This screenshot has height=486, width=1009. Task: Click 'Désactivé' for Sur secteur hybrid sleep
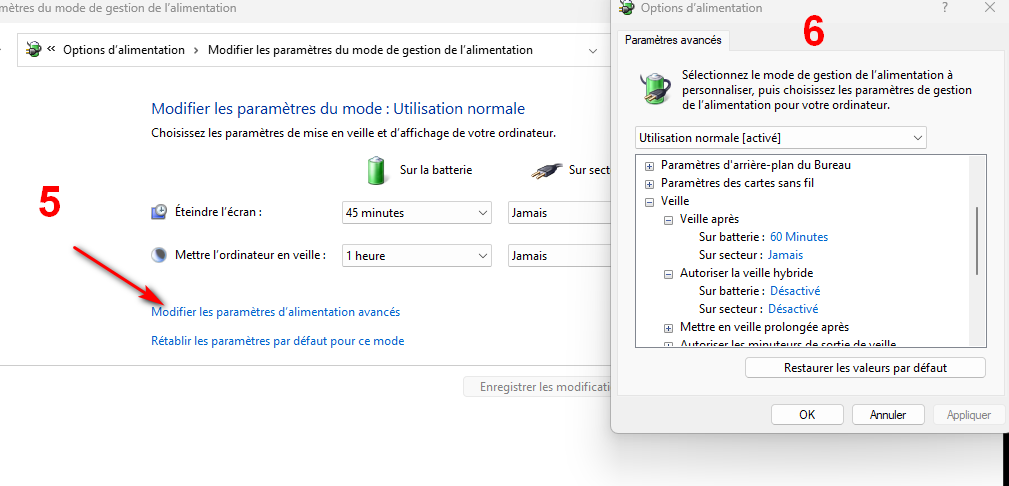[x=793, y=309]
